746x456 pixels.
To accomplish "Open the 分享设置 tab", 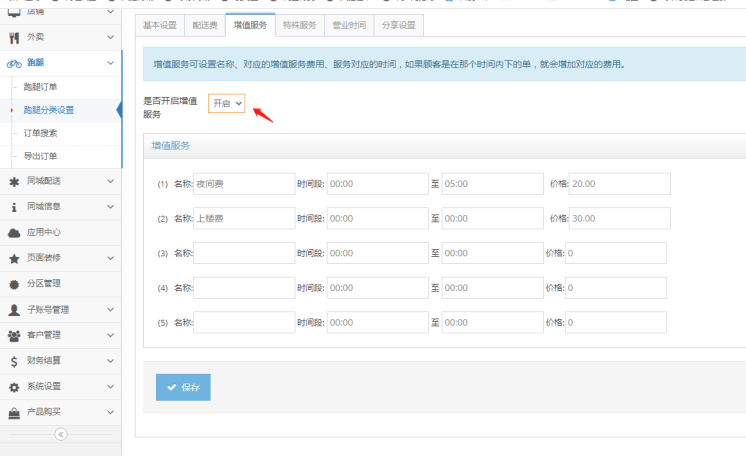I will click(399, 24).
